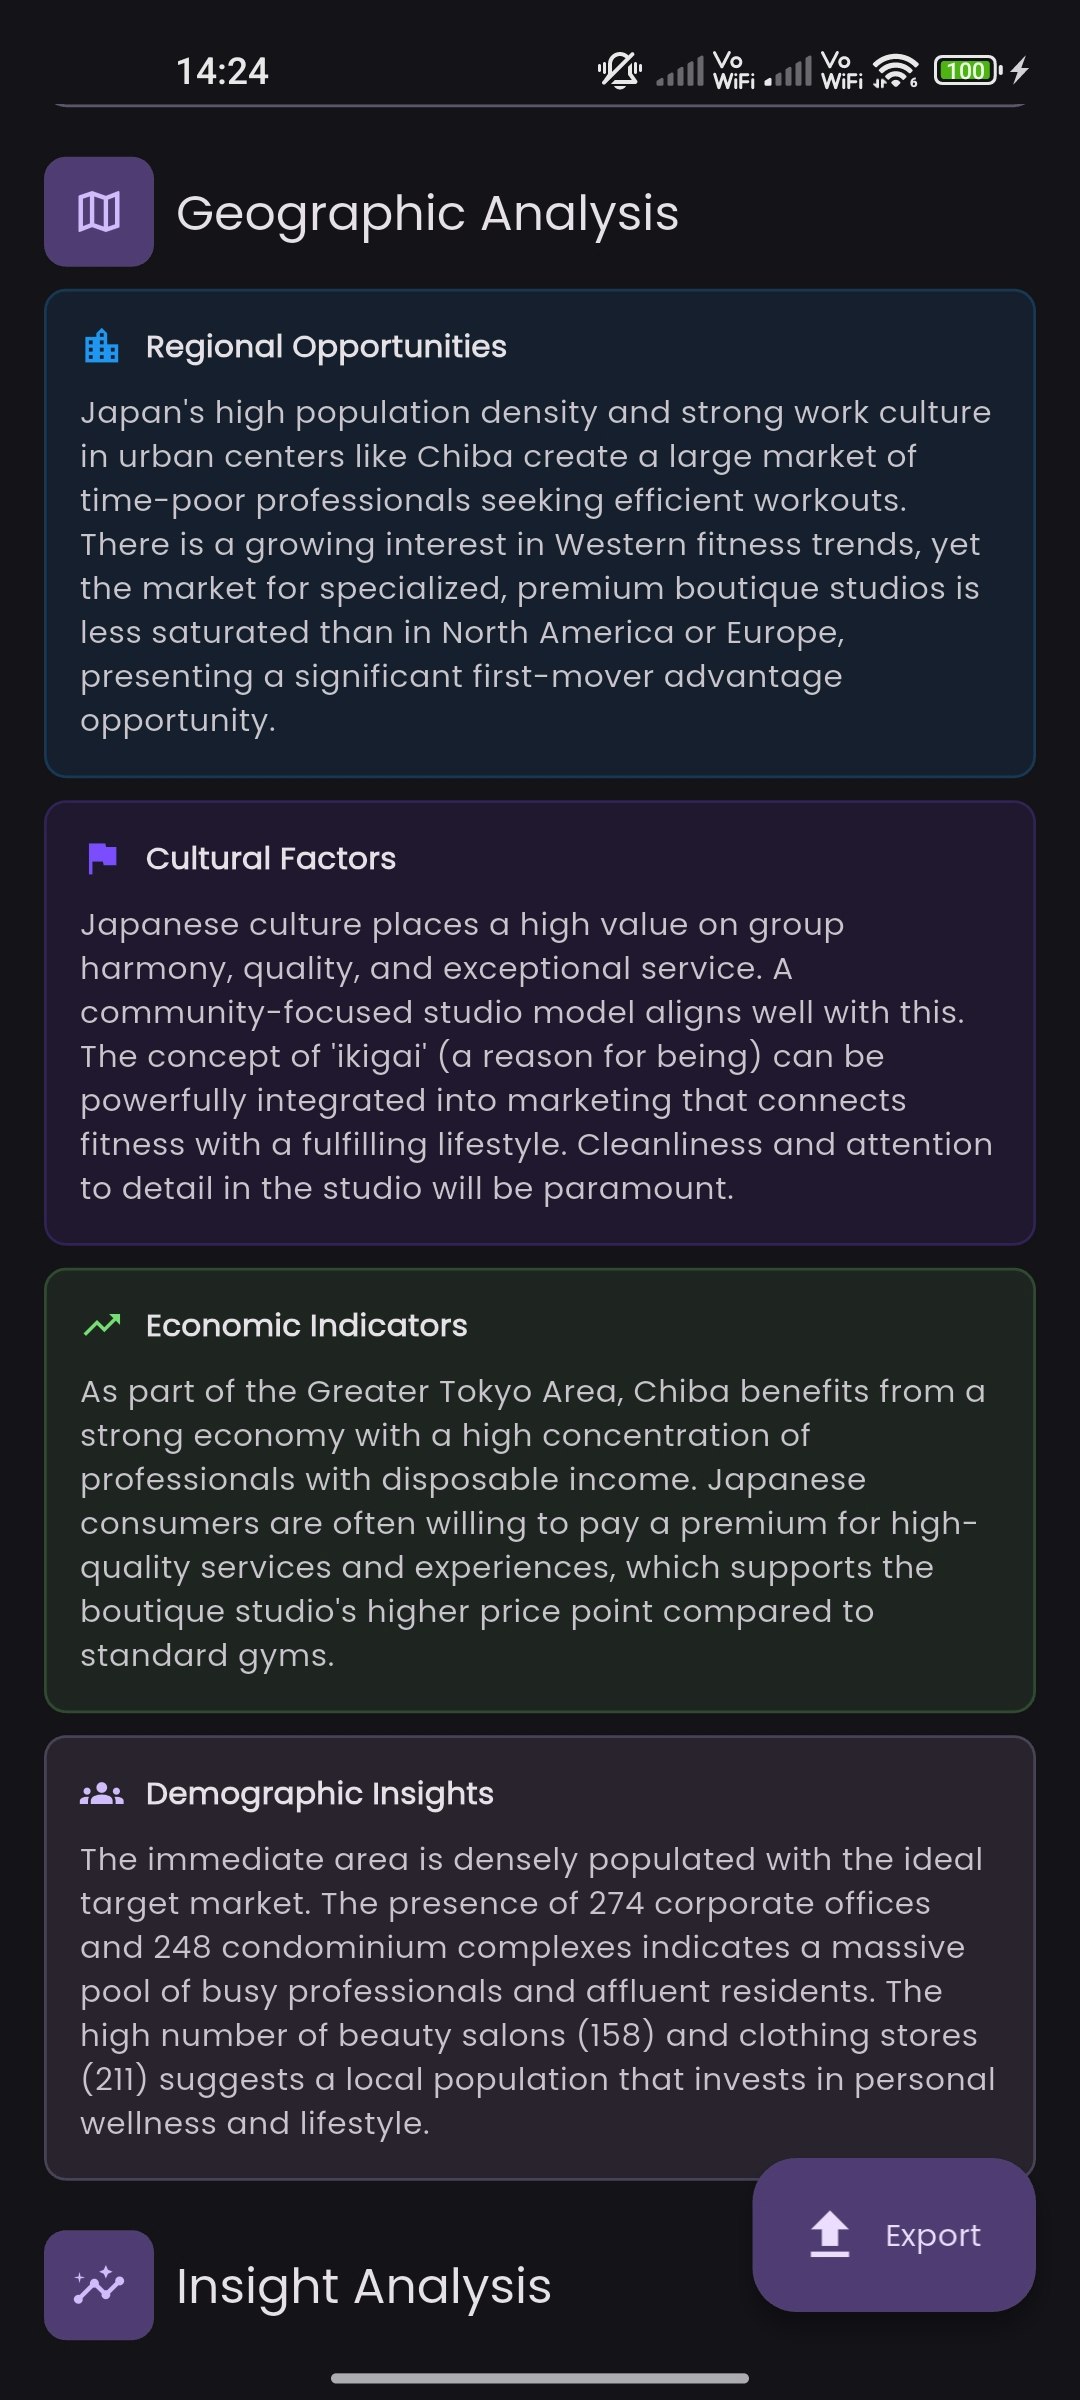Viewport: 1080px width, 2400px height.
Task: Tap the blue building icon for Regional Opportunities
Action: [x=101, y=346]
